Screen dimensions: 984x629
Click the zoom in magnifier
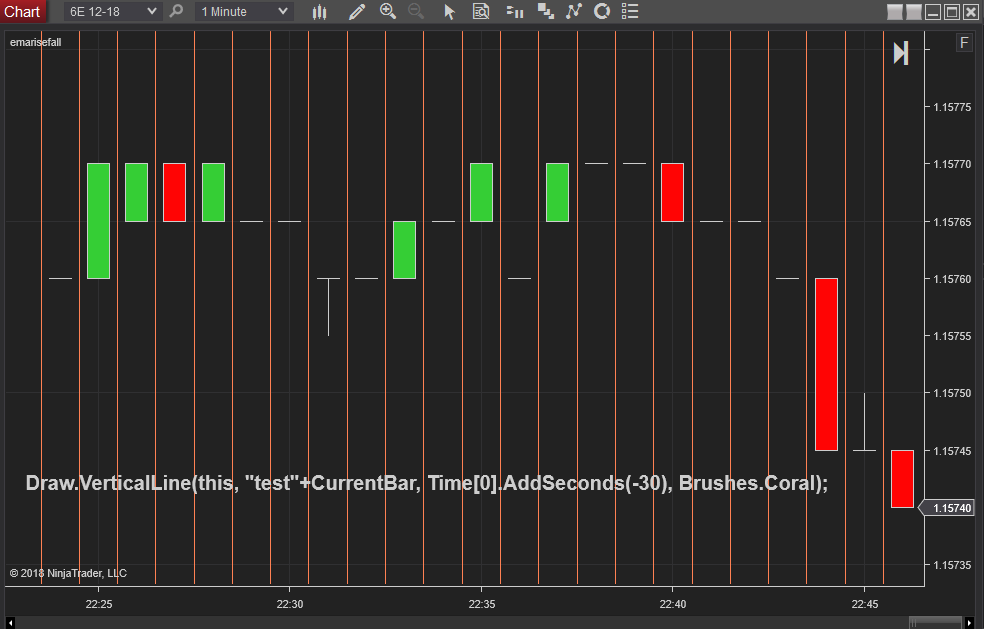(388, 11)
